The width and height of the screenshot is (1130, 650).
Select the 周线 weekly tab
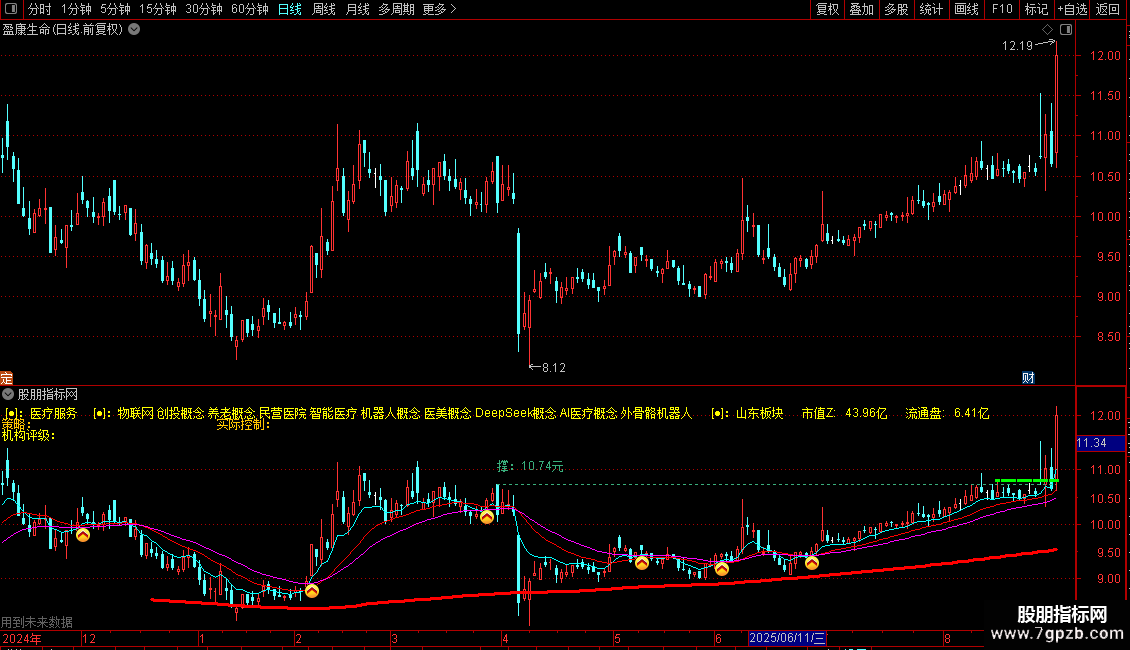pyautogui.click(x=324, y=9)
